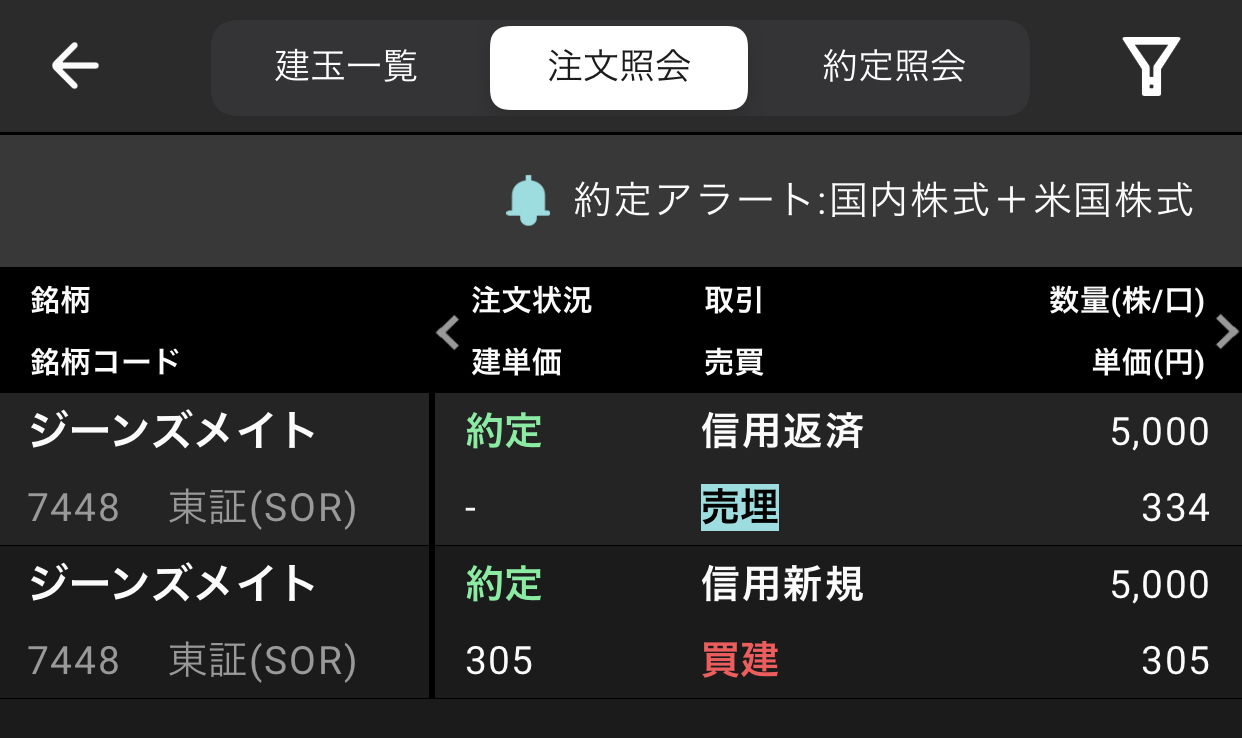Select the 注文照会 tab
The height and width of the screenshot is (738, 1242).
coord(619,67)
